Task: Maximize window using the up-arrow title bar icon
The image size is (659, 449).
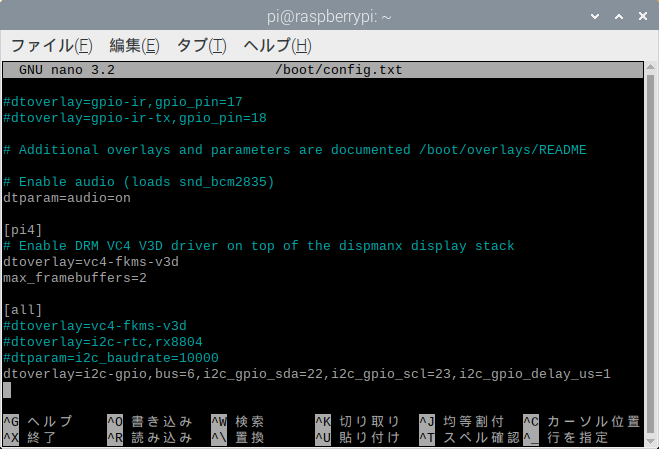Action: coord(619,16)
